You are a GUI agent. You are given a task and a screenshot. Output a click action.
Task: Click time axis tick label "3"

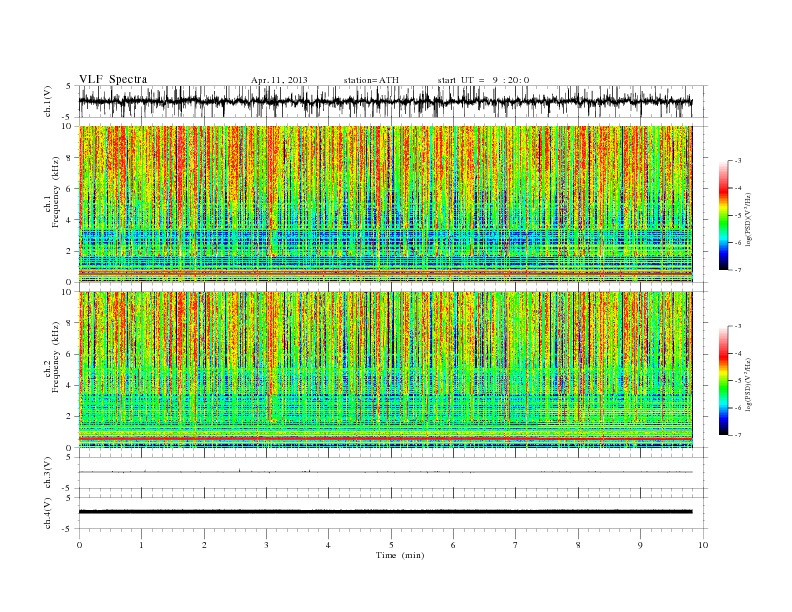(x=266, y=545)
